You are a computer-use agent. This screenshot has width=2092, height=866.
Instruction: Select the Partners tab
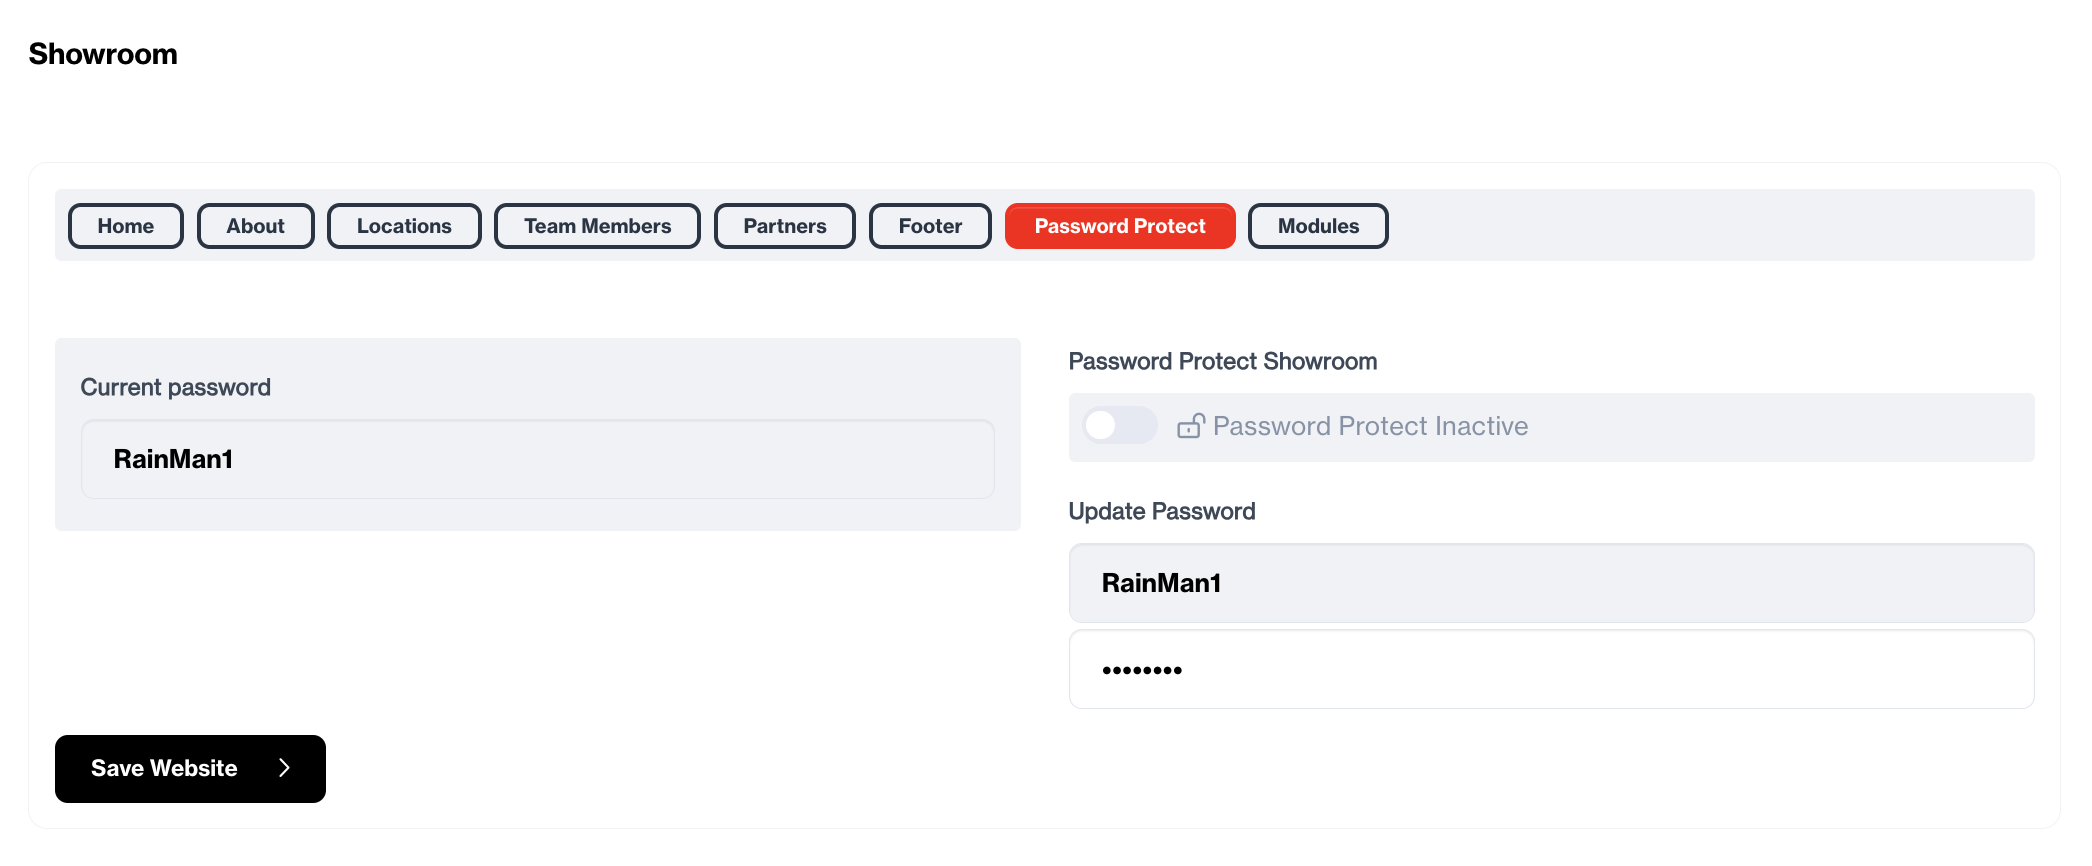click(x=784, y=226)
